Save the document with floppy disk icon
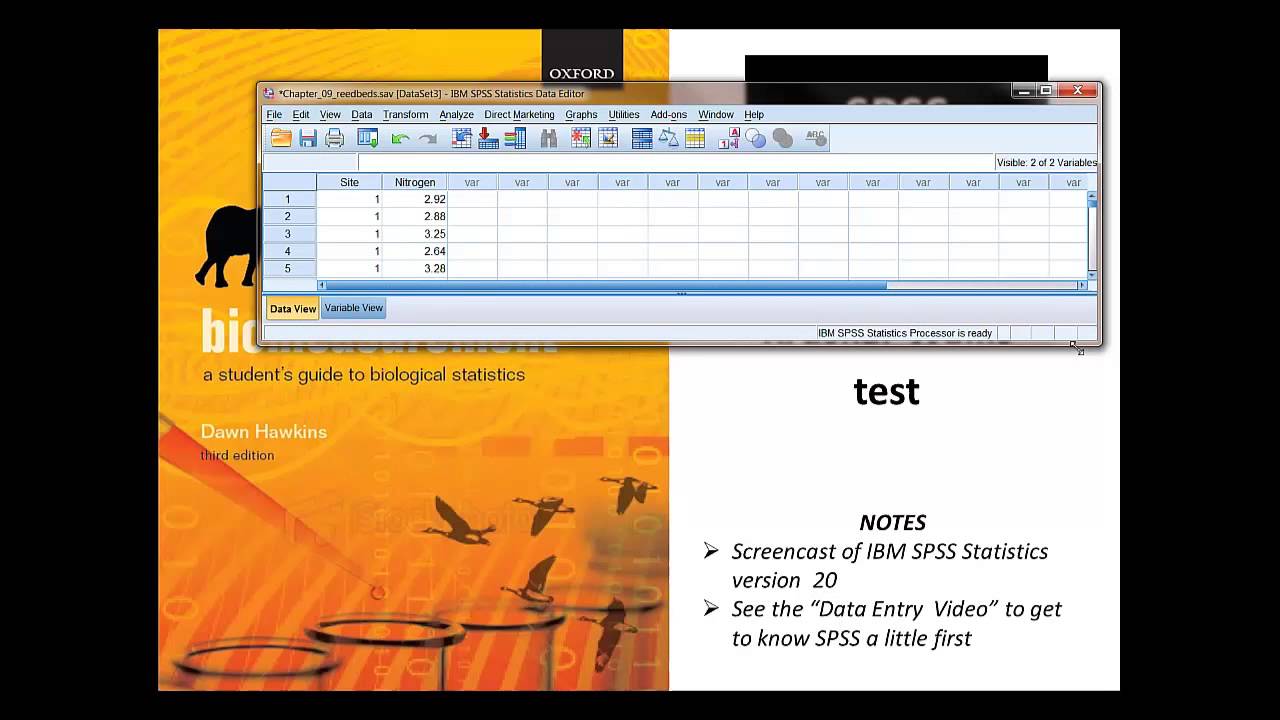This screenshot has height=720, width=1280. point(308,138)
